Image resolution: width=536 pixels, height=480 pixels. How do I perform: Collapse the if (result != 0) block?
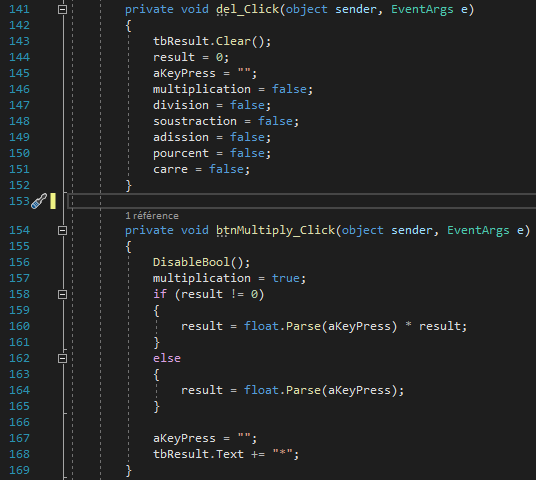tap(62, 295)
